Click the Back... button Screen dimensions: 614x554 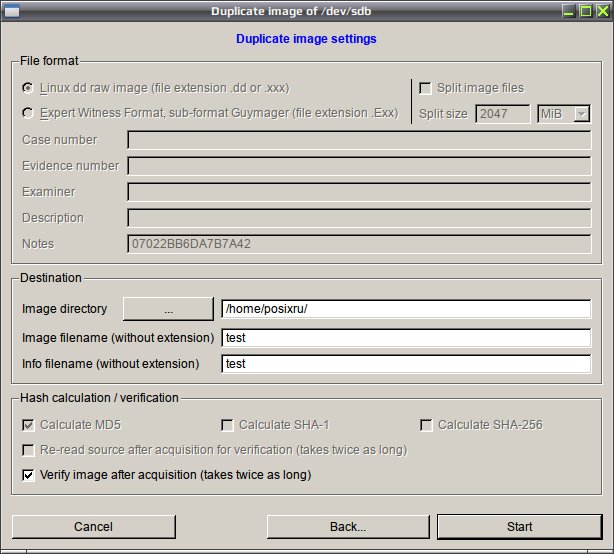click(x=348, y=527)
